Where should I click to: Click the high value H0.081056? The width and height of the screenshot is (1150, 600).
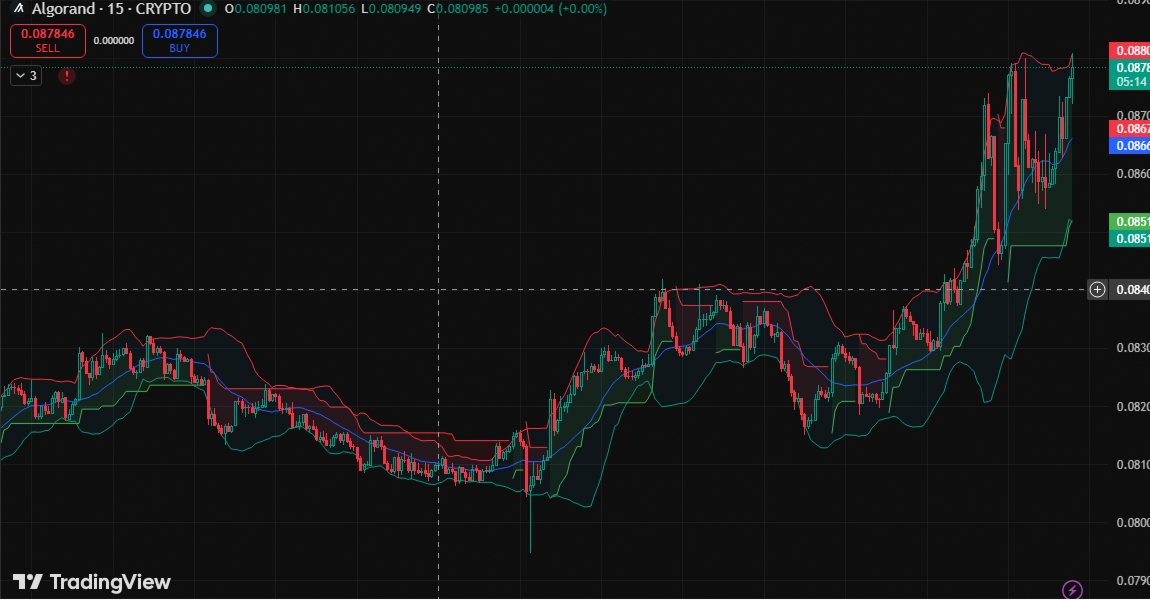[x=323, y=9]
